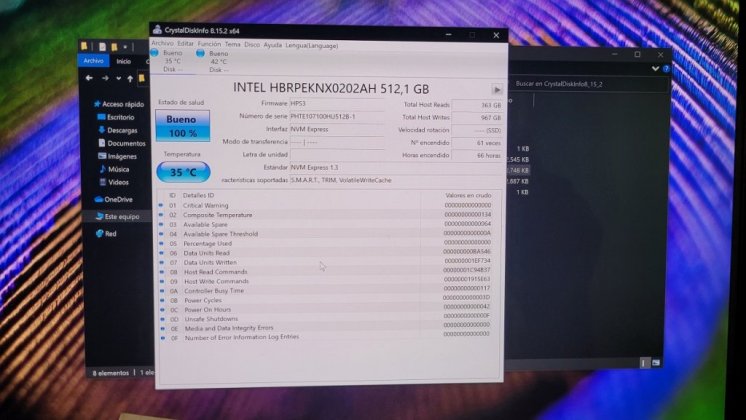The width and height of the screenshot is (746, 420).
Task: Open Imágenes in the navigation pane
Action: point(118,156)
